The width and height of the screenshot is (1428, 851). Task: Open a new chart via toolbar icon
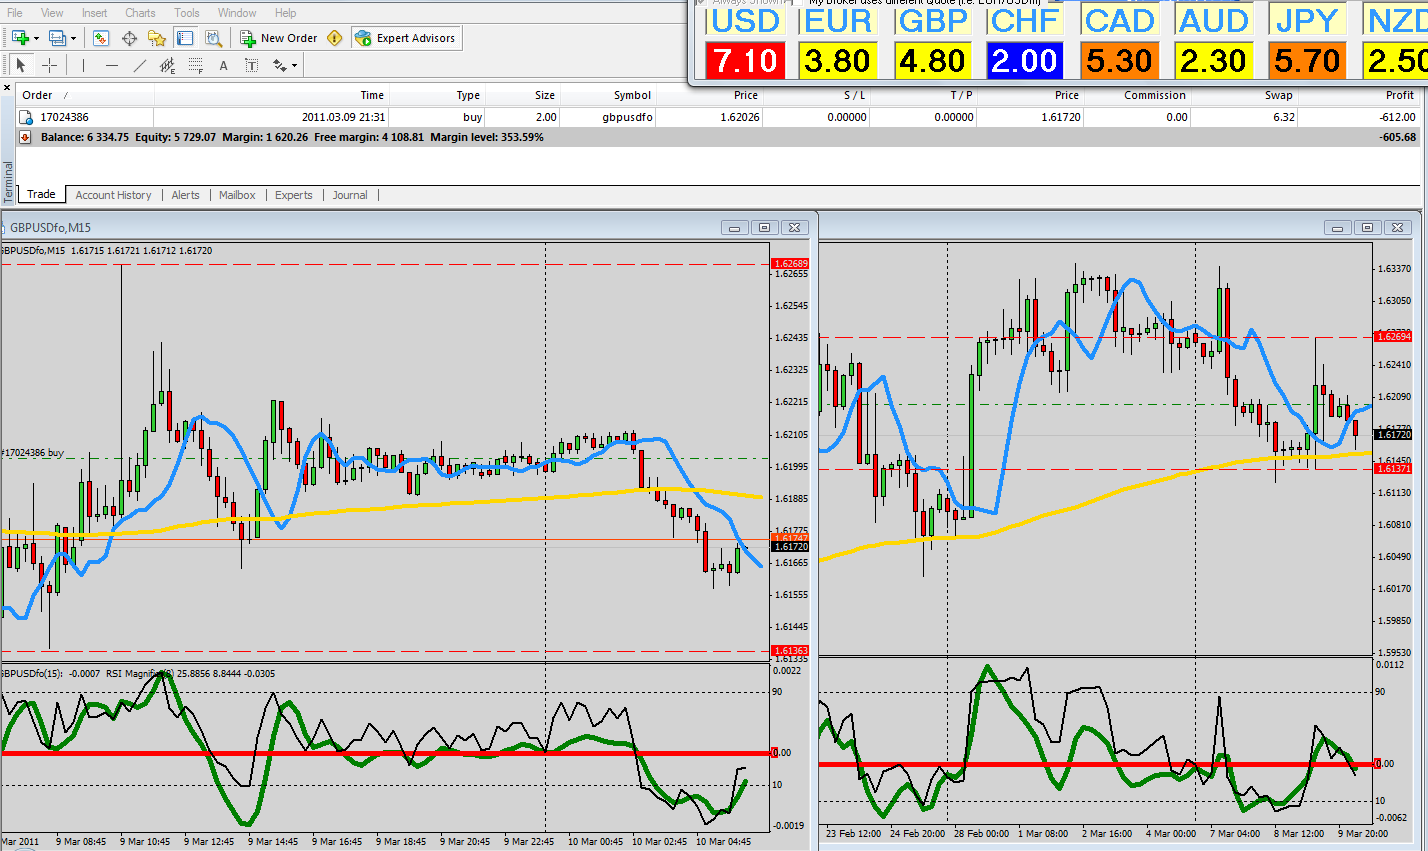[x=20, y=38]
